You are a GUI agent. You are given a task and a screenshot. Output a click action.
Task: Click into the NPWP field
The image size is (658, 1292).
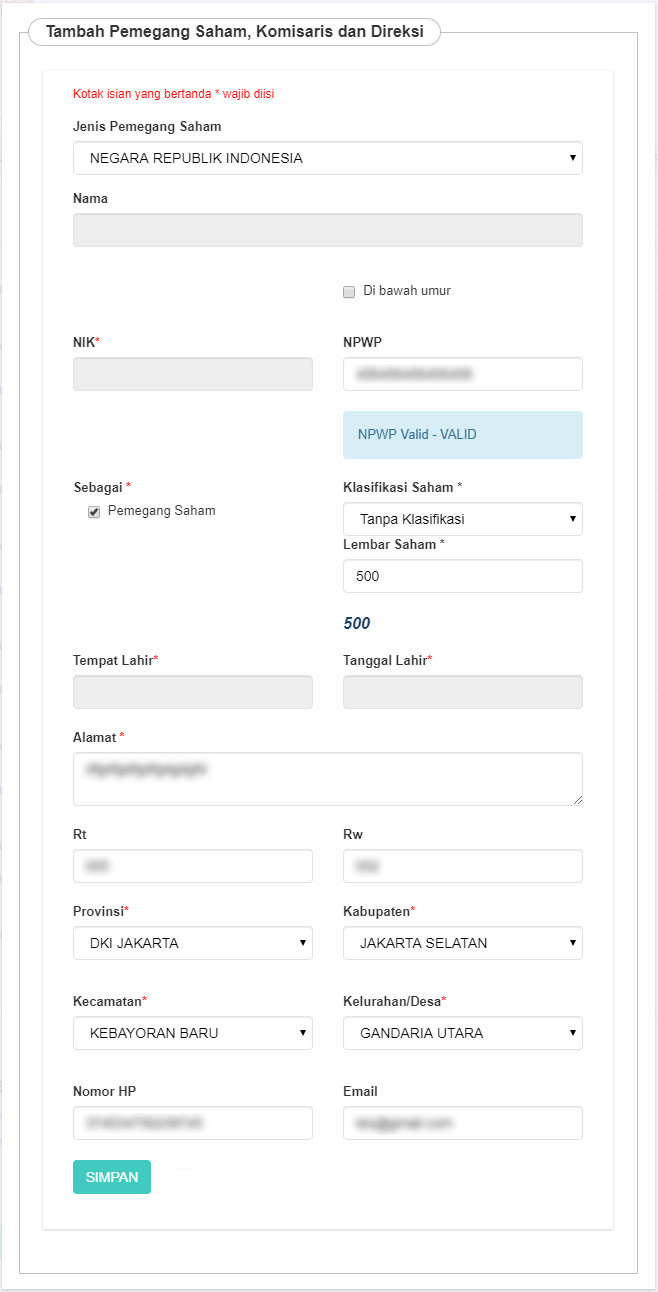point(462,374)
